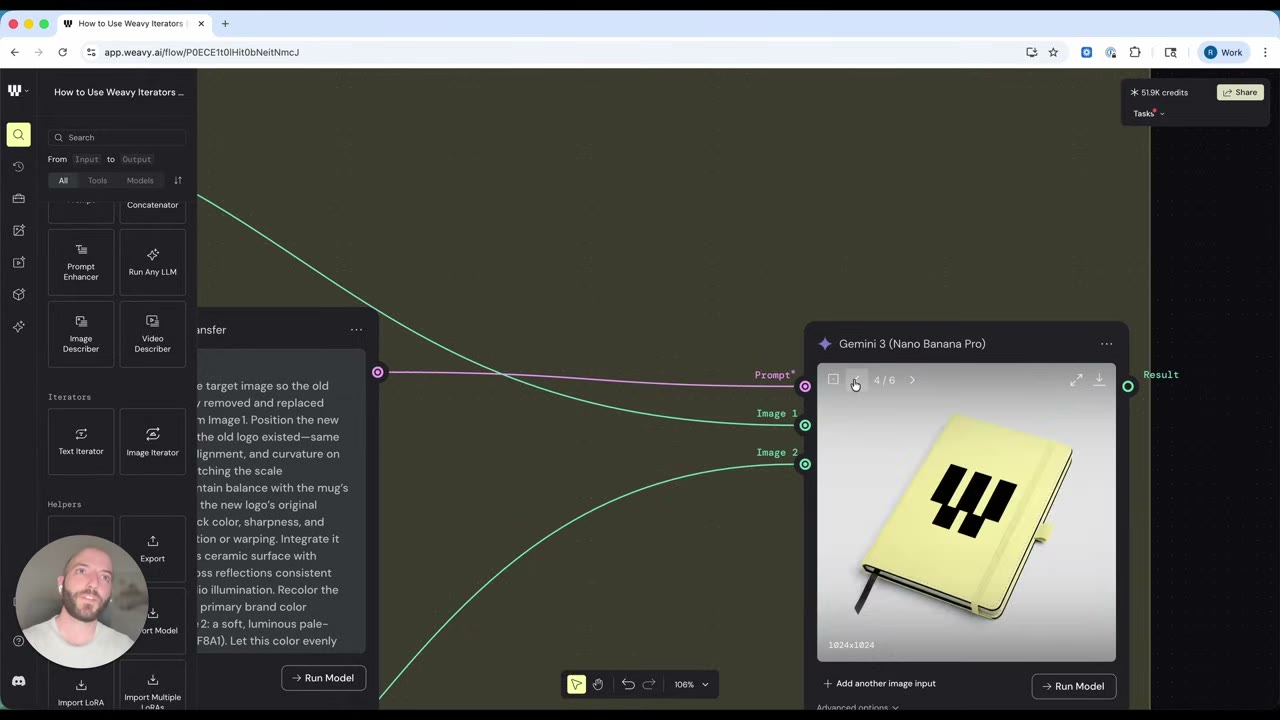Screen dimensions: 1280x720
Task: Download the generated notebook image
Action: (x=1099, y=380)
